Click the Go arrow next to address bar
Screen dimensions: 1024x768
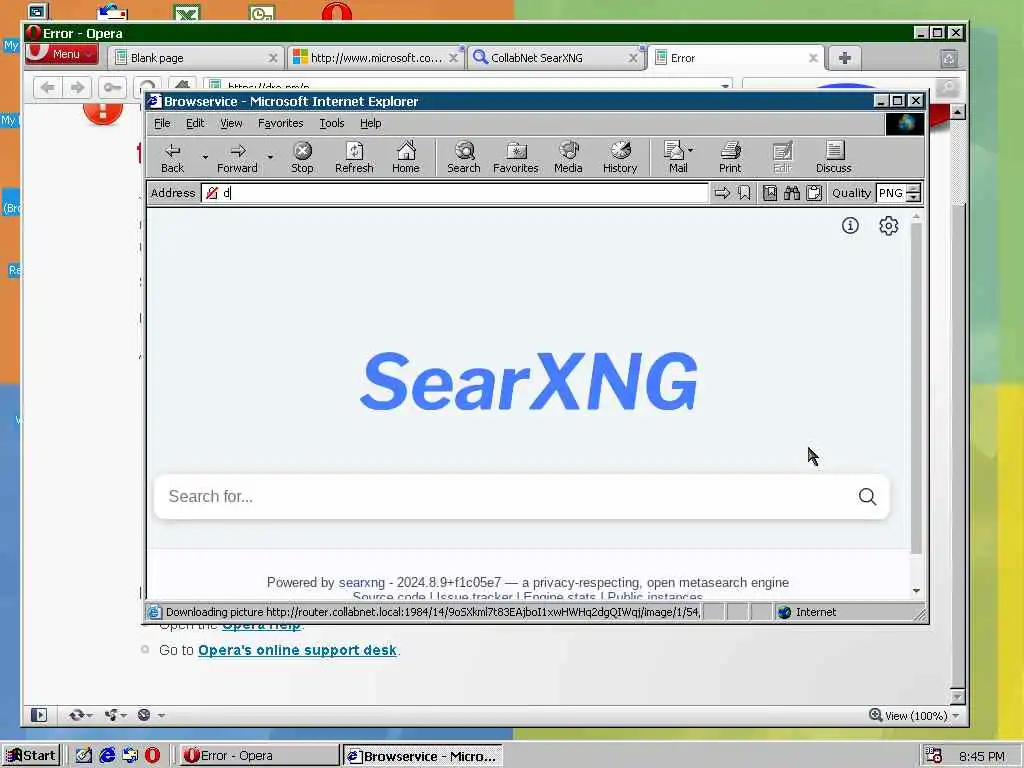722,193
